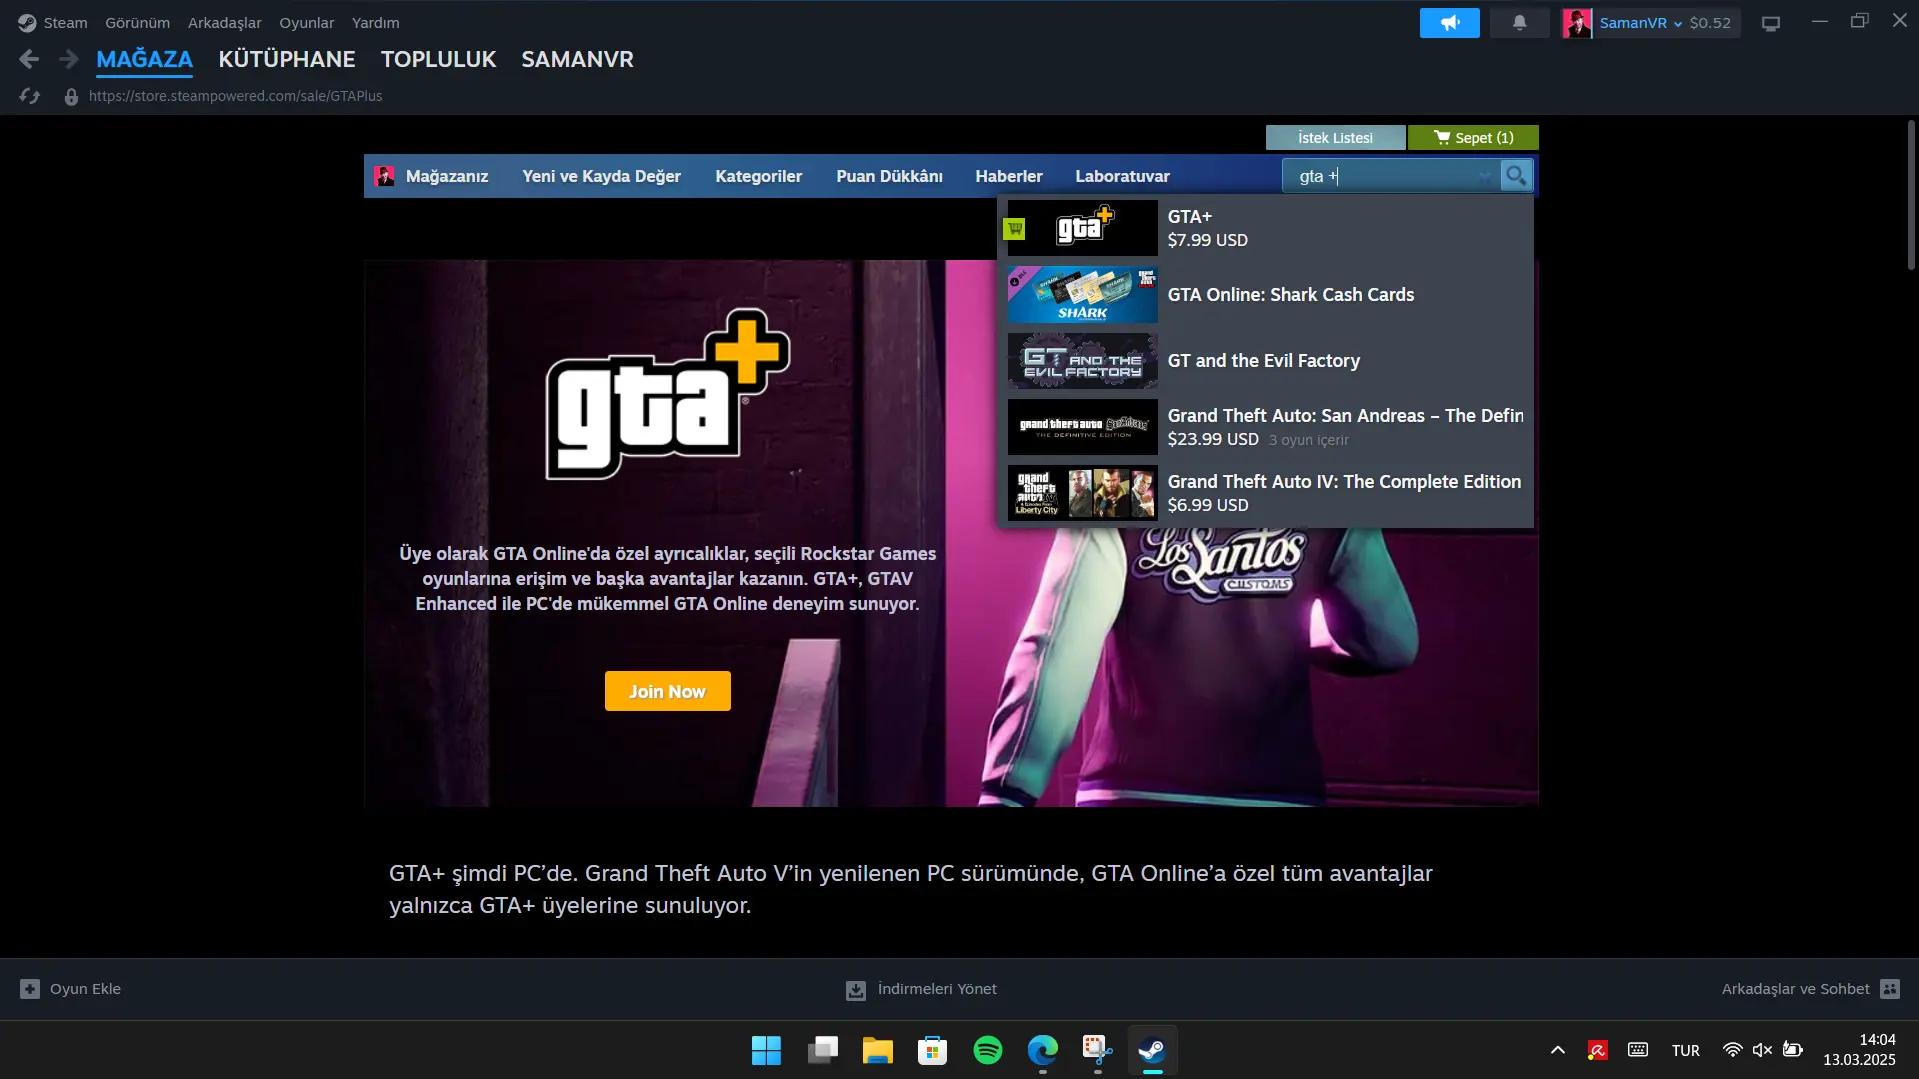
Task: Open the Görünüm menu
Action: tap(138, 23)
